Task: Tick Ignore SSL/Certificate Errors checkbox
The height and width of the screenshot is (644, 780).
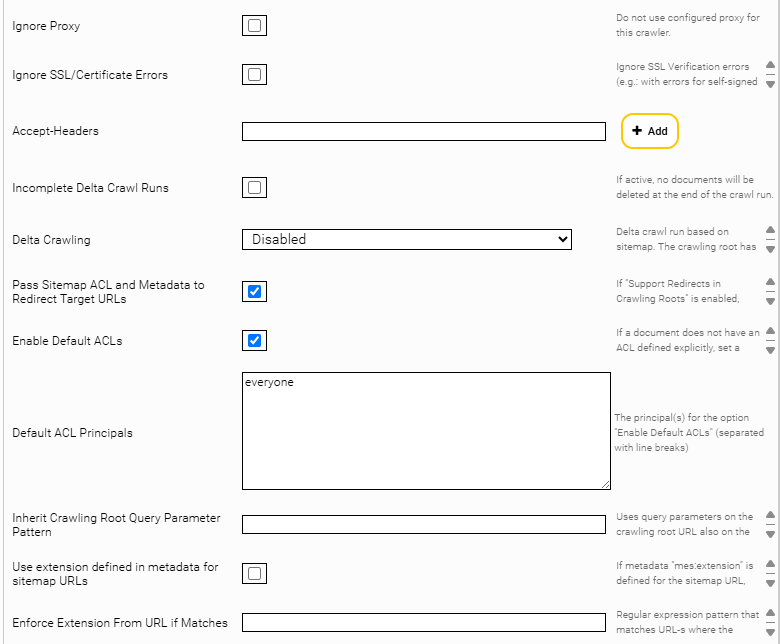Action: click(x=254, y=75)
